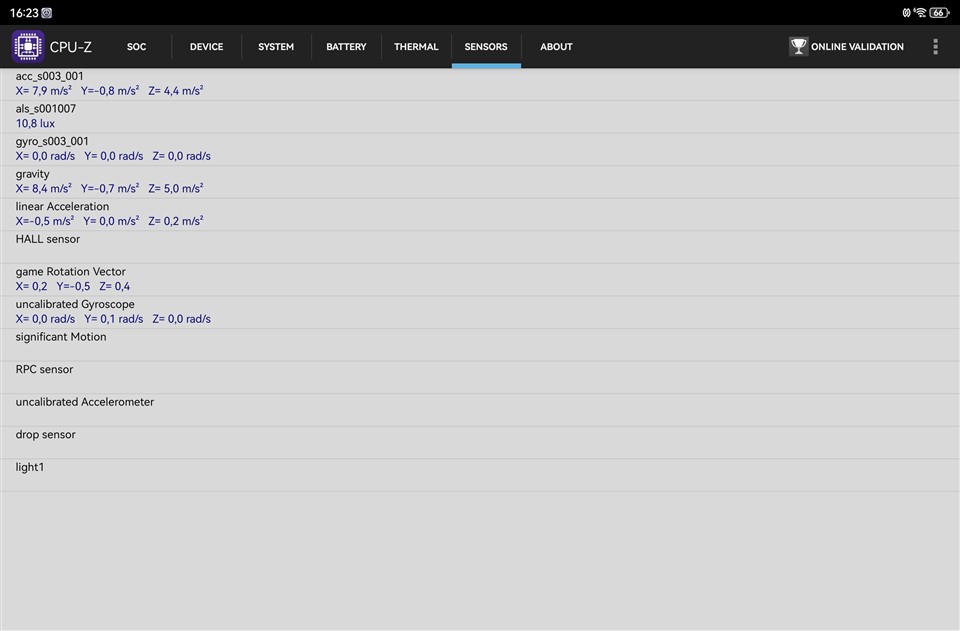This screenshot has width=960, height=631.
Task: Switch to the SOC tab
Action: (137, 47)
